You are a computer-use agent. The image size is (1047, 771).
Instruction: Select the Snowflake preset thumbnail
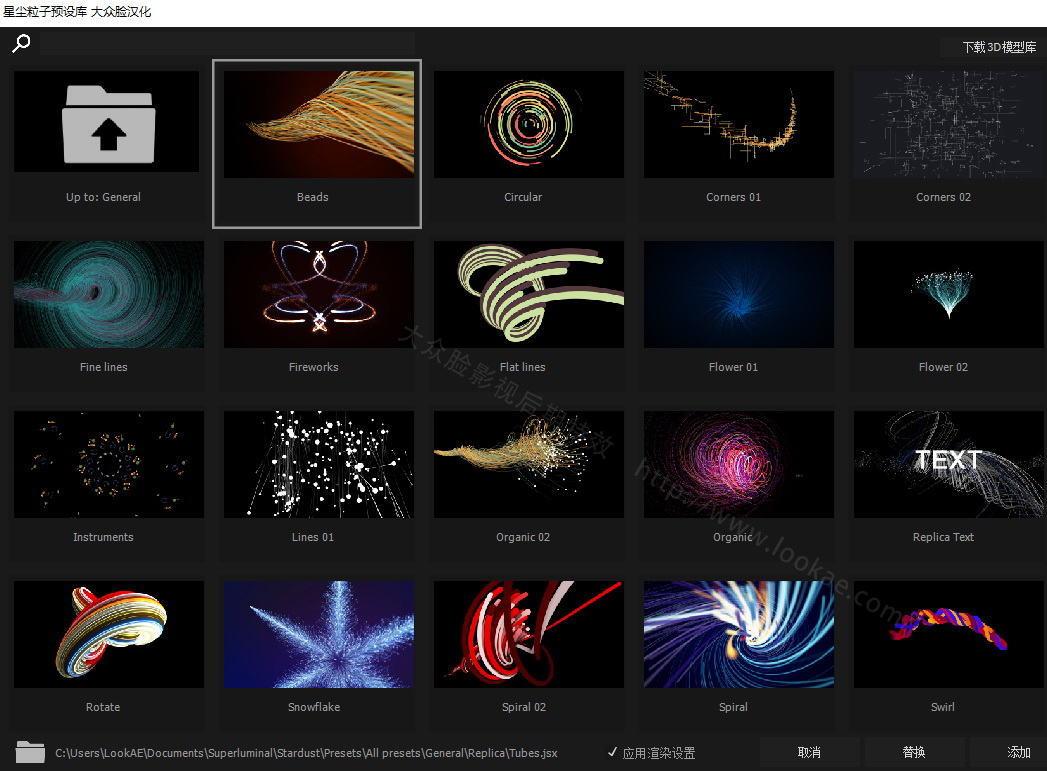pyautogui.click(x=318, y=634)
